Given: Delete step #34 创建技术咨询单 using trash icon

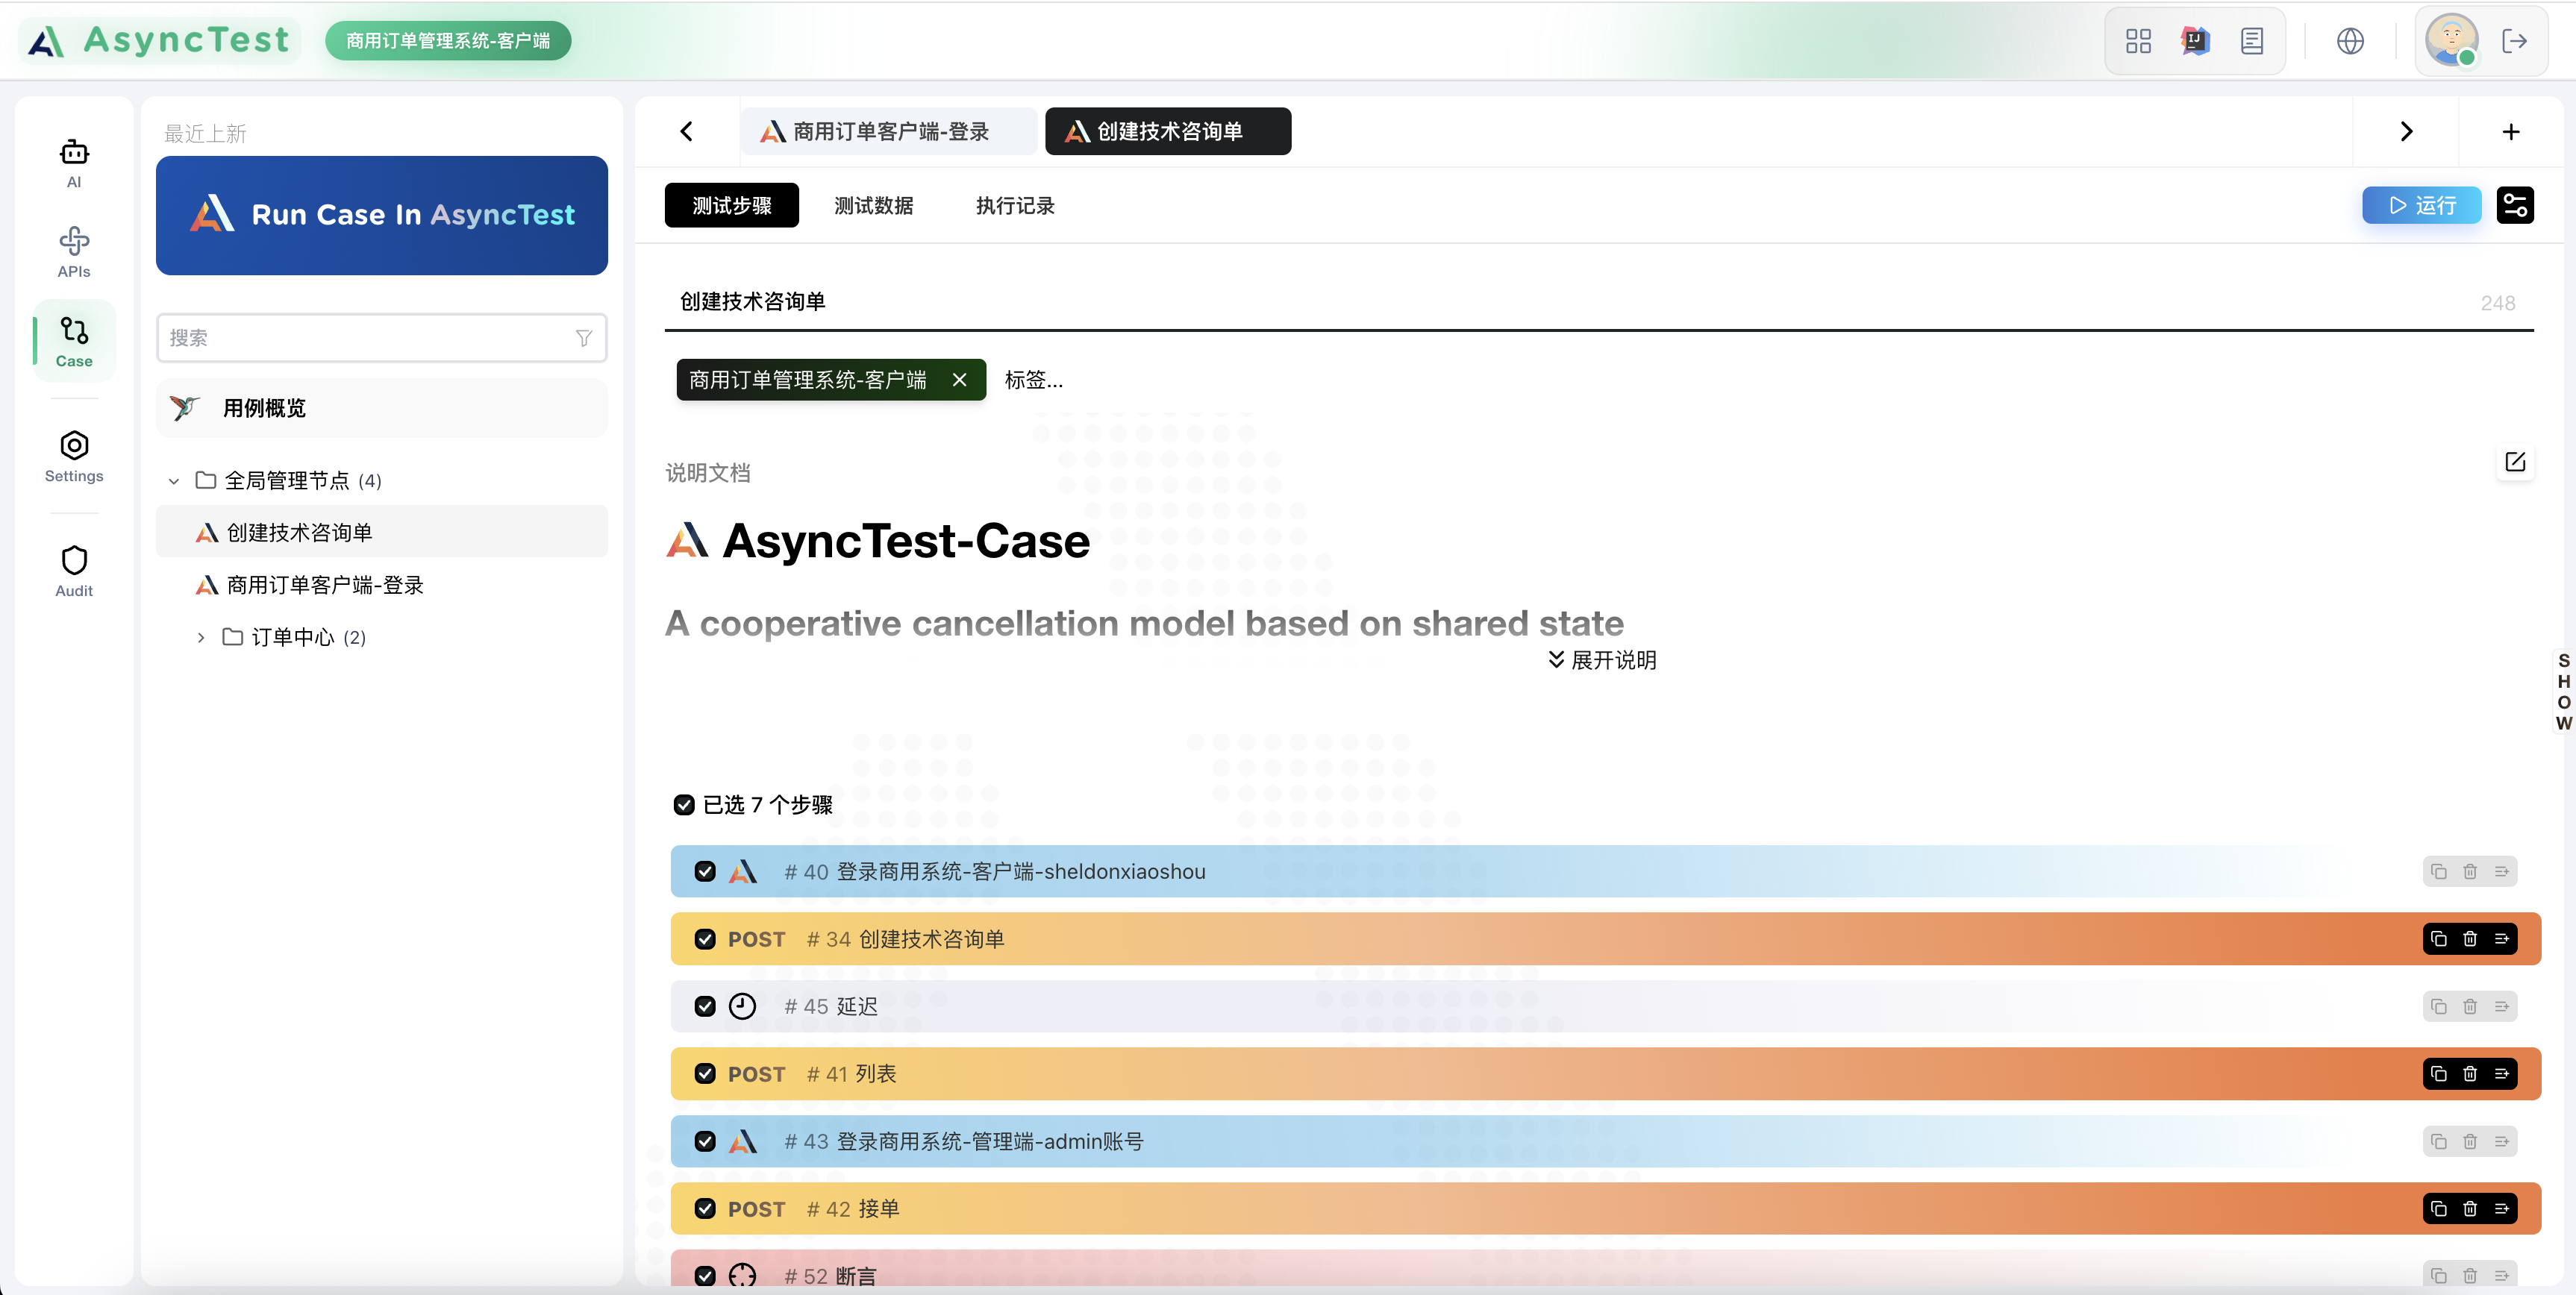Looking at the screenshot, I should (x=2470, y=938).
